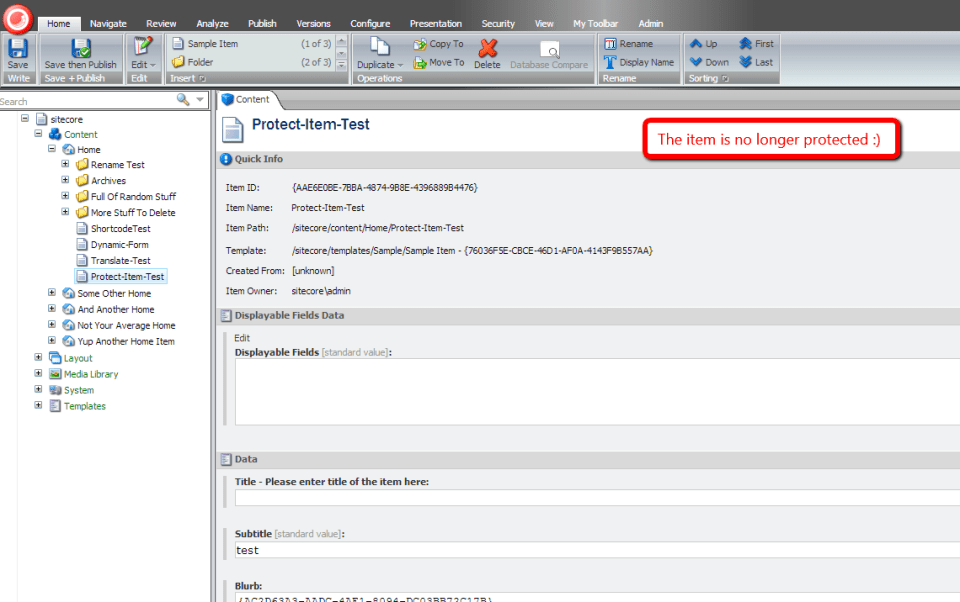Expand the Rename Test folder
This screenshot has height=602, width=960.
coord(66,165)
